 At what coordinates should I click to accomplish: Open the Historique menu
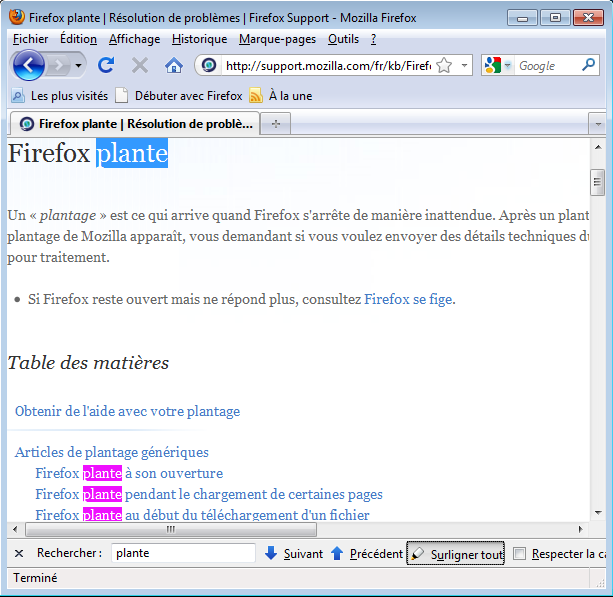point(199,39)
